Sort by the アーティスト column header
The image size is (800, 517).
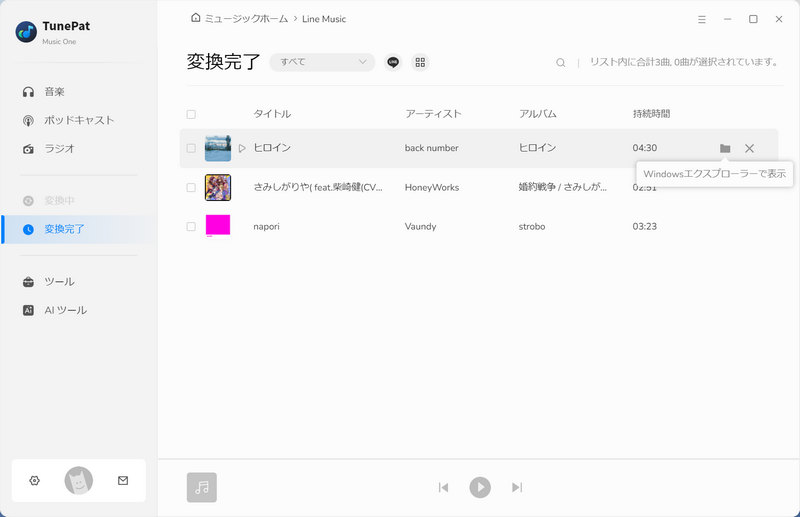click(x=433, y=114)
